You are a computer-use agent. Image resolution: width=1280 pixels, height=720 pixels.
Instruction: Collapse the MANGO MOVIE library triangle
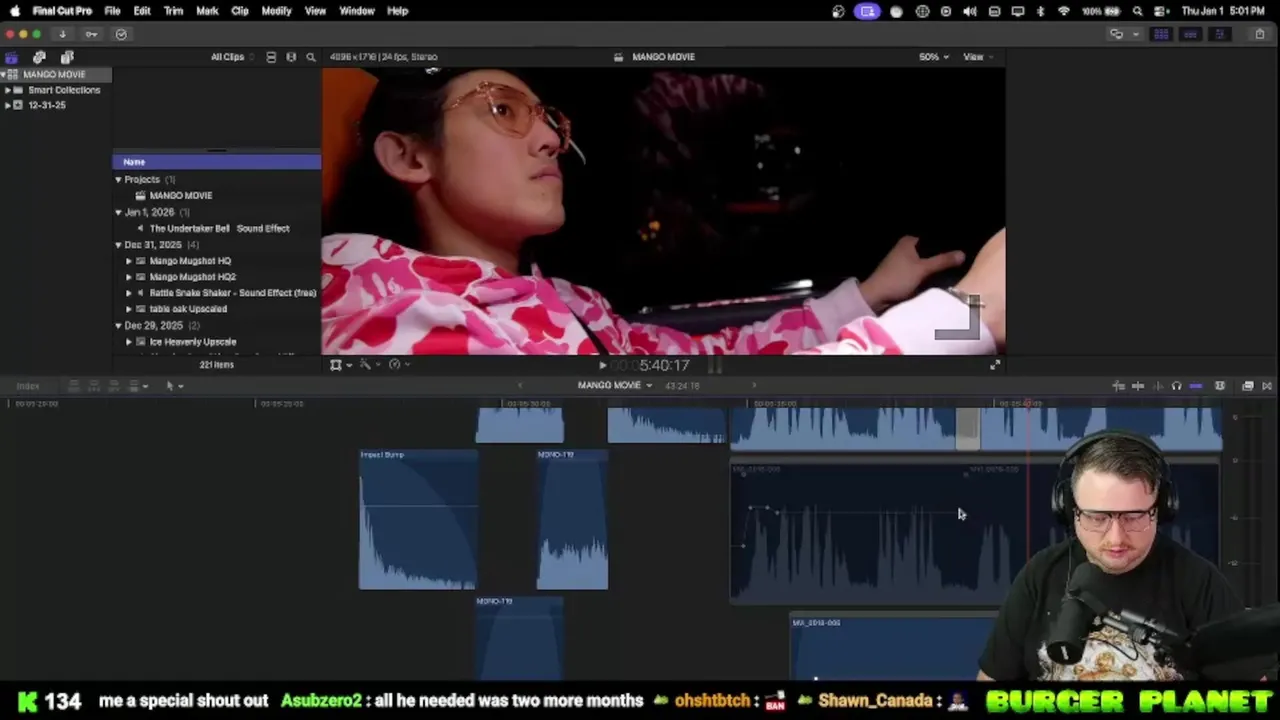(5, 75)
